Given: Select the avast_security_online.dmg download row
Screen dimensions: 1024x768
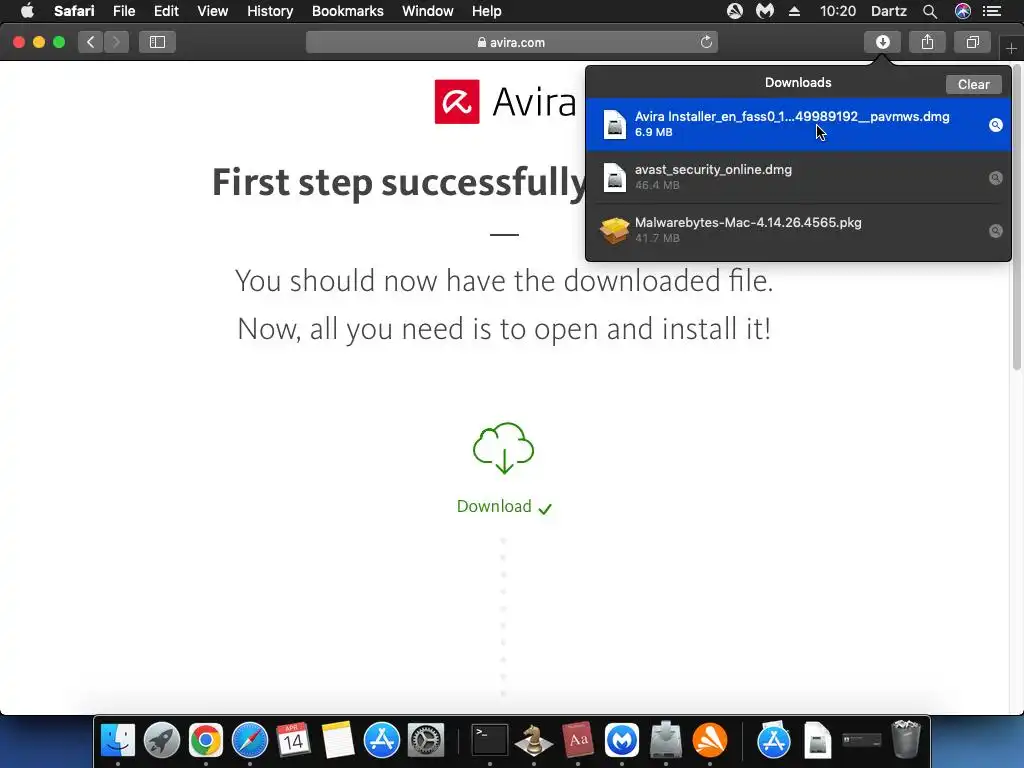Looking at the screenshot, I should [798, 177].
